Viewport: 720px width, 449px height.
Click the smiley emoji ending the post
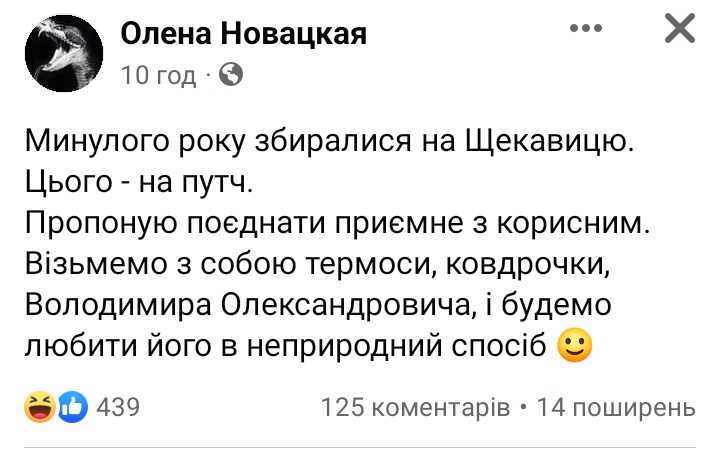[x=573, y=344]
